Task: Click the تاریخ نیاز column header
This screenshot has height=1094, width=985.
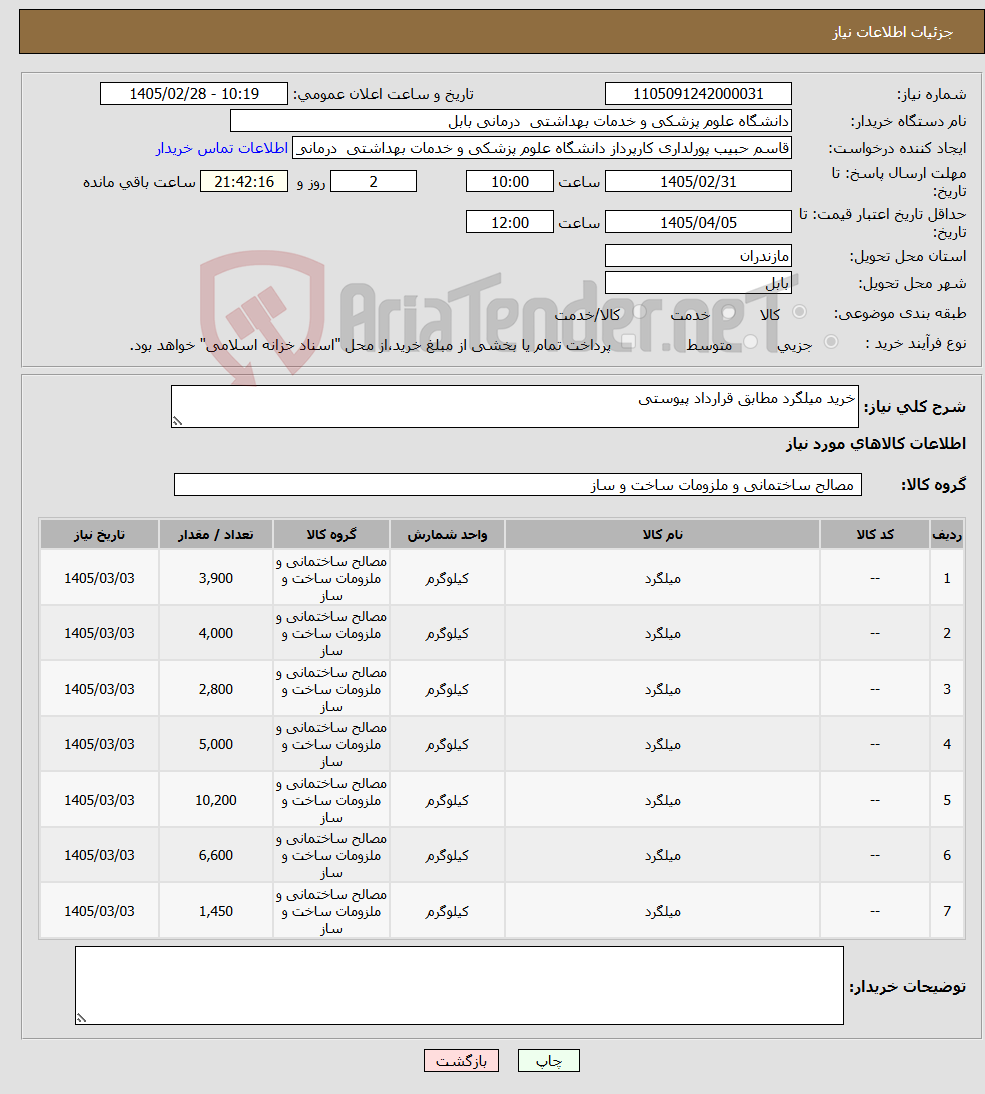Action: point(99,534)
